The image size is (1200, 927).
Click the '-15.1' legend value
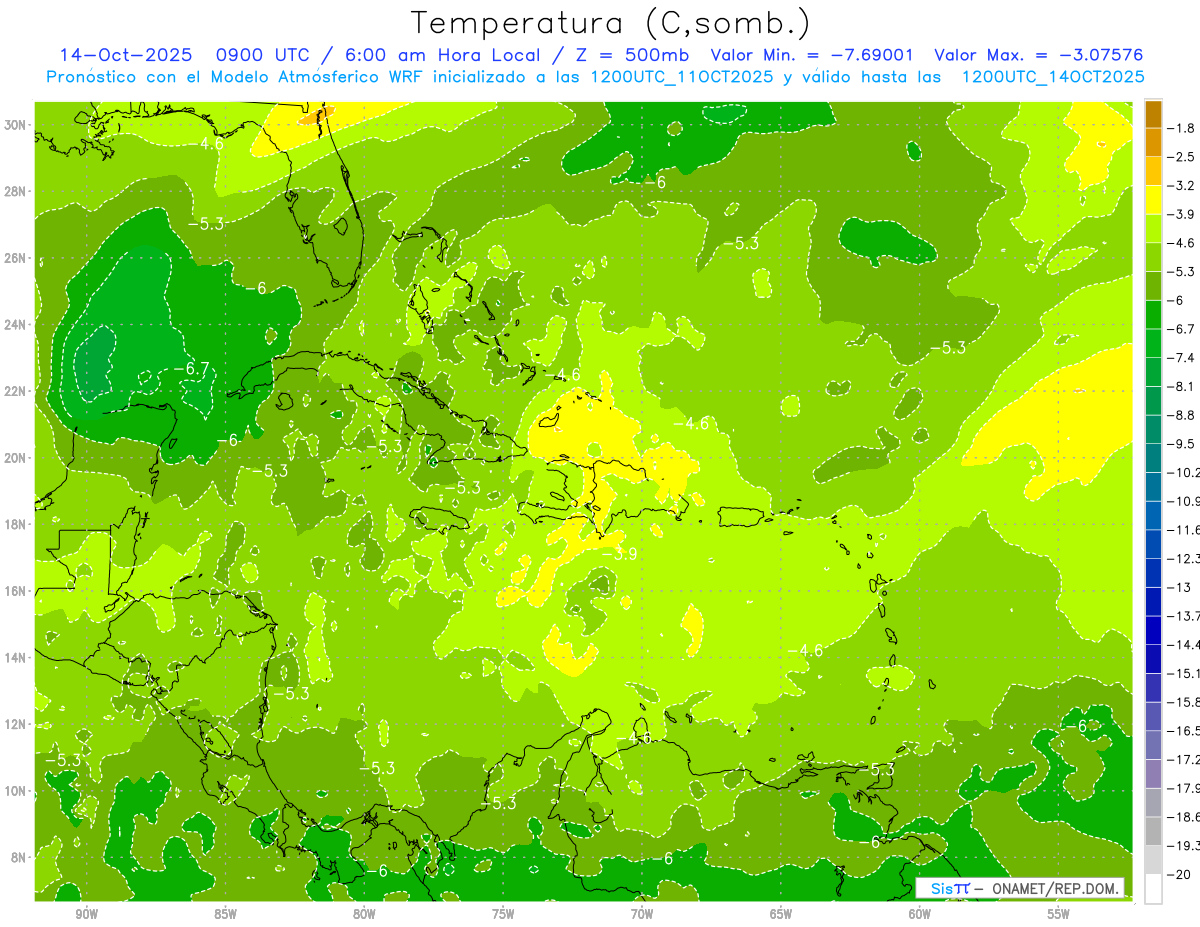1184,673
